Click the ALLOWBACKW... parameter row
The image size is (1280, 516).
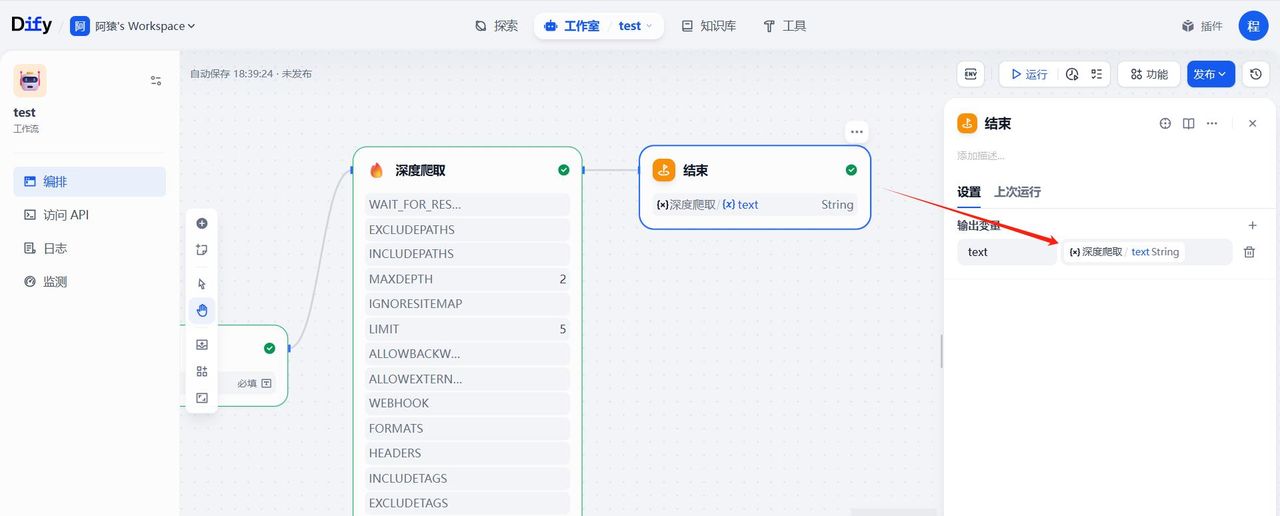[468, 354]
